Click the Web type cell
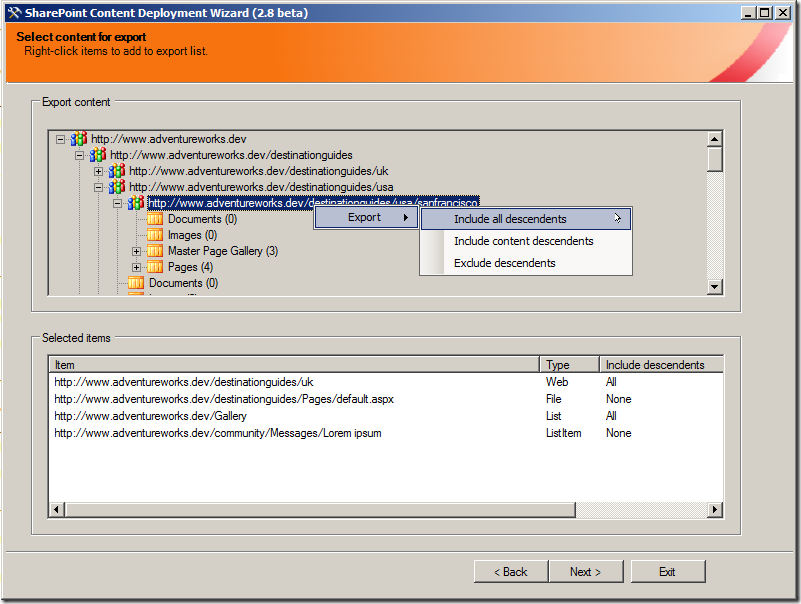Viewport: 801px width, 604px height. pos(557,382)
